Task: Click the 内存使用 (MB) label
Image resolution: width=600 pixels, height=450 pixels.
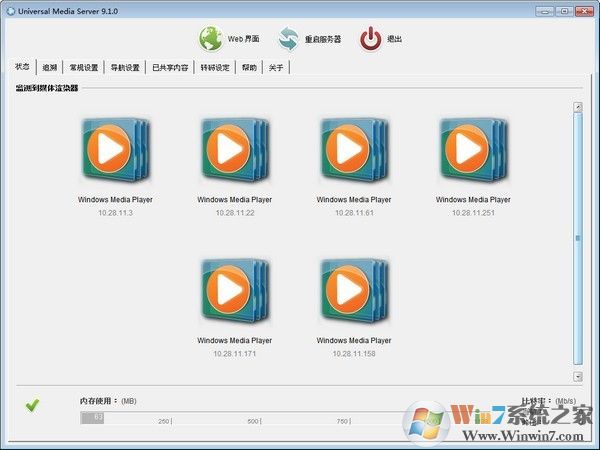Action: coord(108,401)
